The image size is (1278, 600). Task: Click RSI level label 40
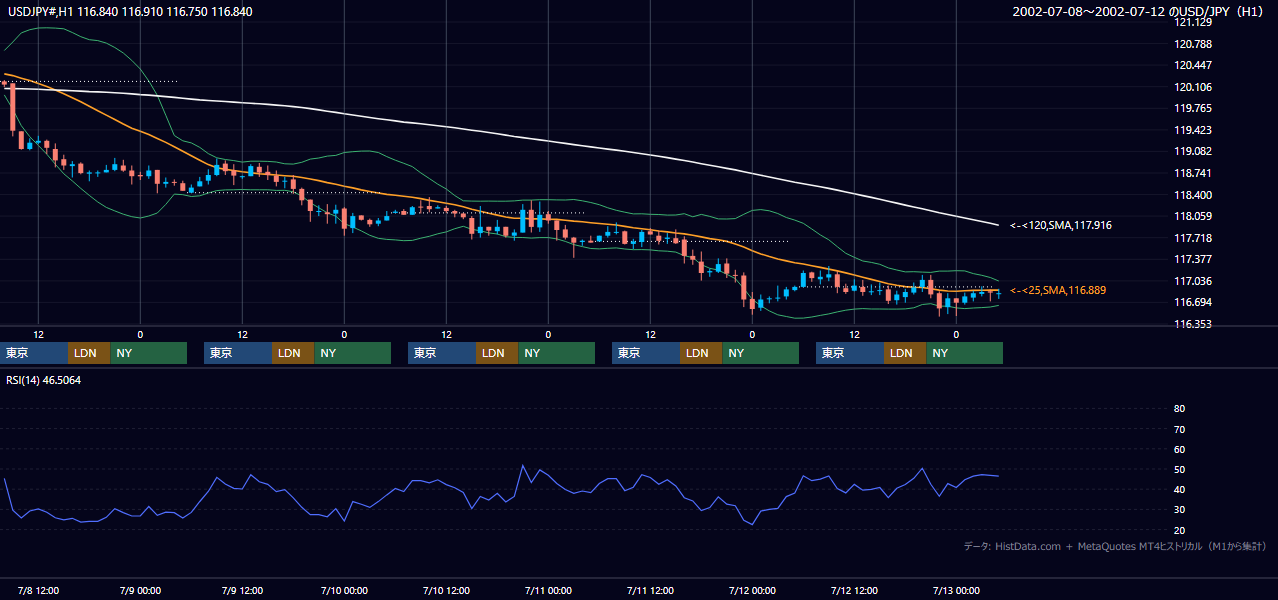1179,489
